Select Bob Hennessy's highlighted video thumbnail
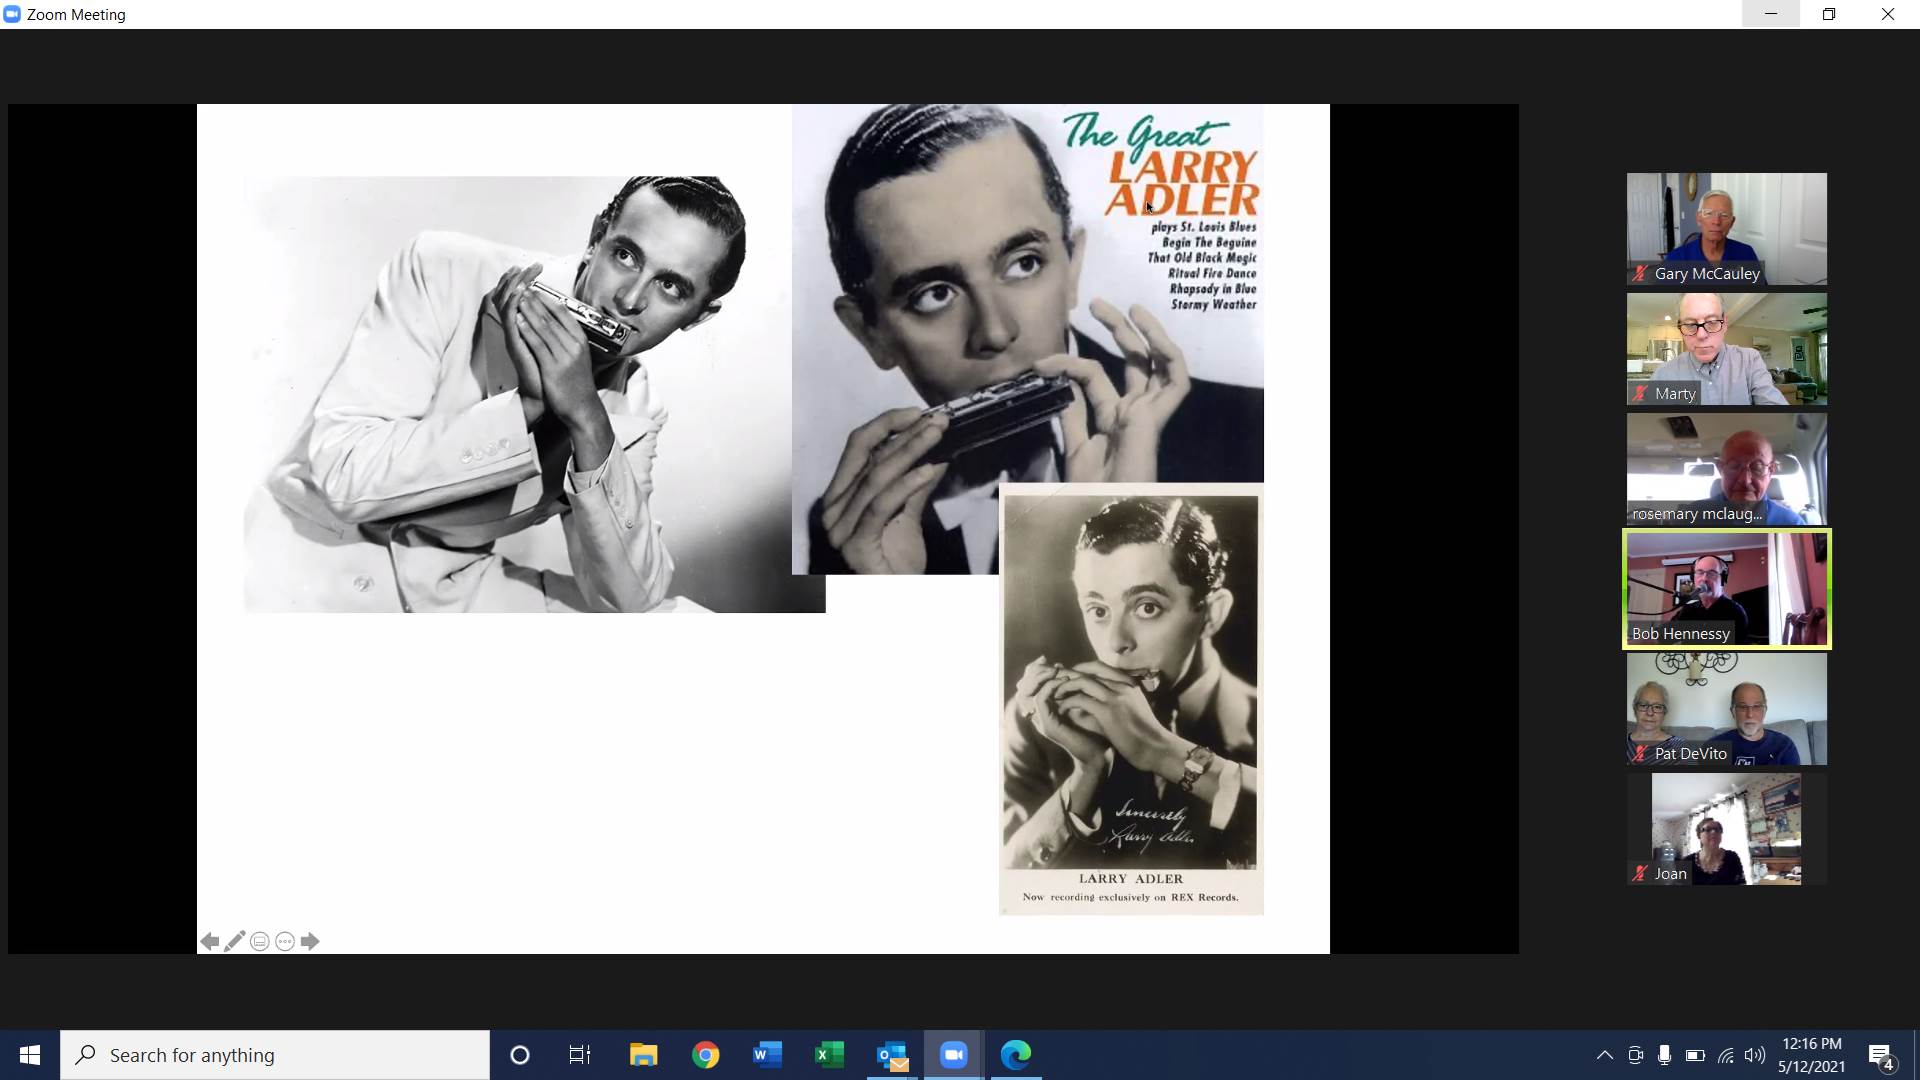 coord(1726,589)
